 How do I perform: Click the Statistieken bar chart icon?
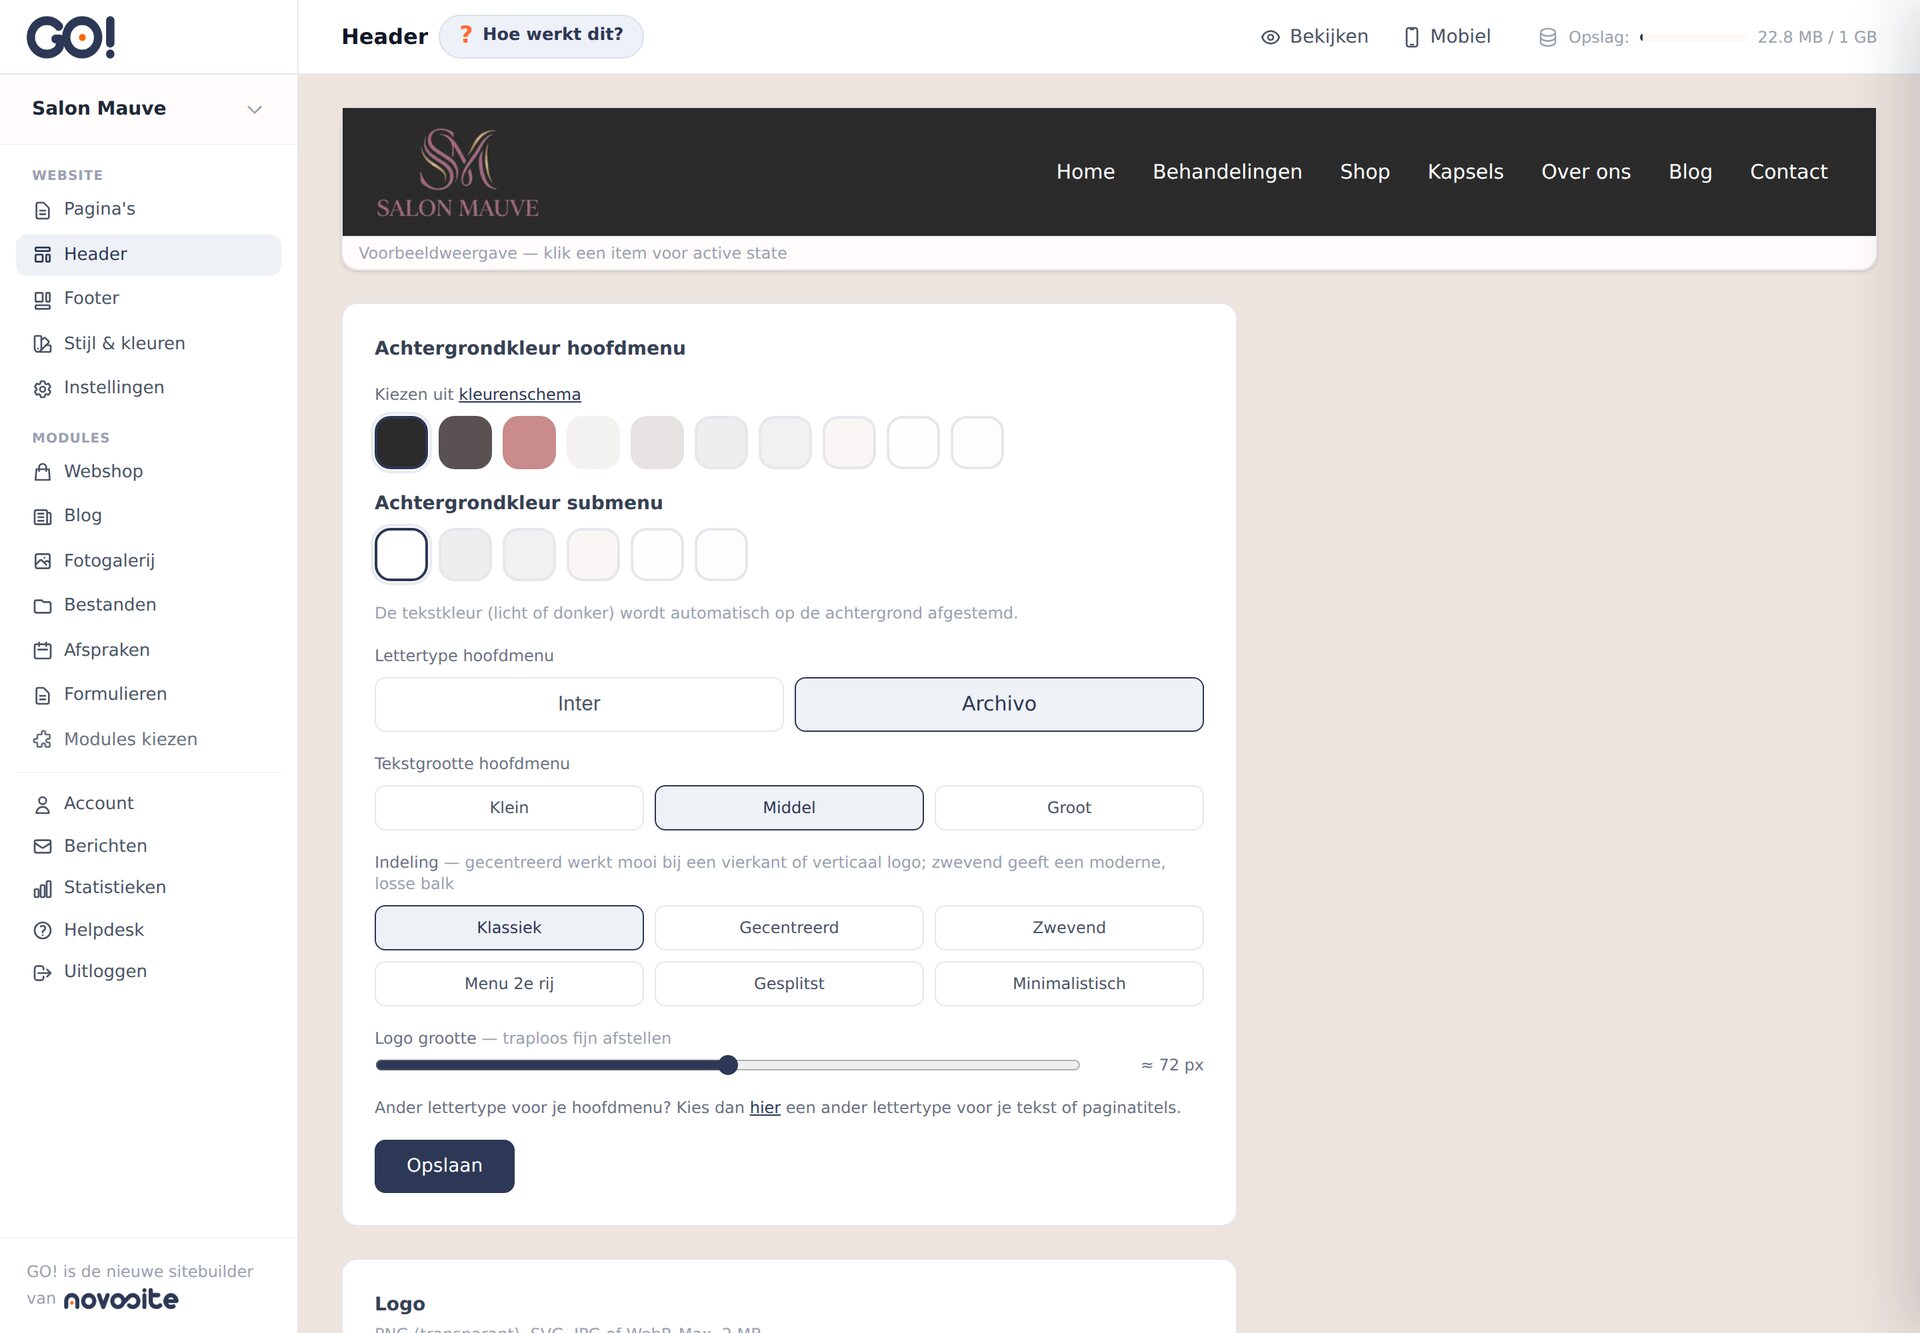[x=42, y=888]
